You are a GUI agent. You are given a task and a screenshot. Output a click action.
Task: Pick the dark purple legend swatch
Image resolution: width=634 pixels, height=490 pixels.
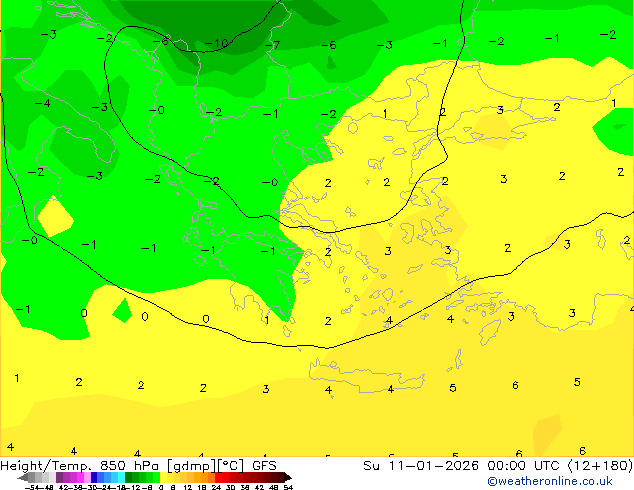click(59, 477)
